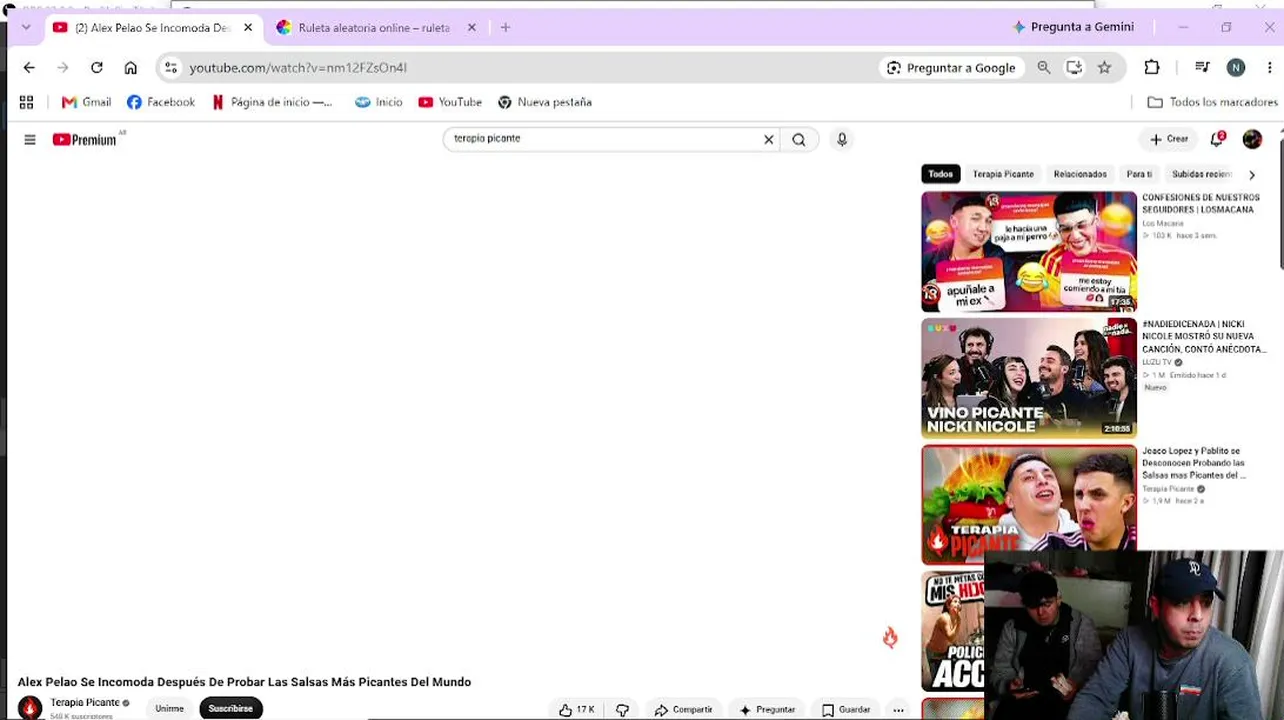Click the Preguntar button below the video
This screenshot has height=720, width=1284.
[767, 709]
